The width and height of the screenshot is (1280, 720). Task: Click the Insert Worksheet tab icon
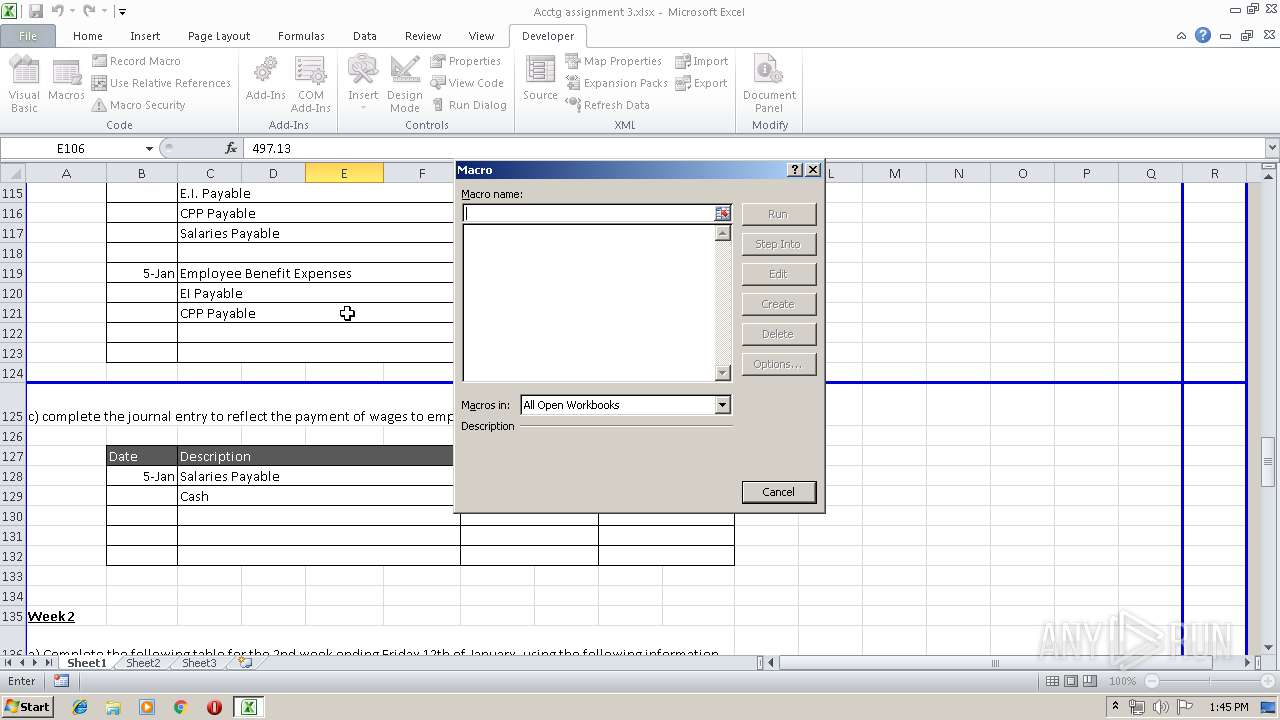pyautogui.click(x=245, y=663)
